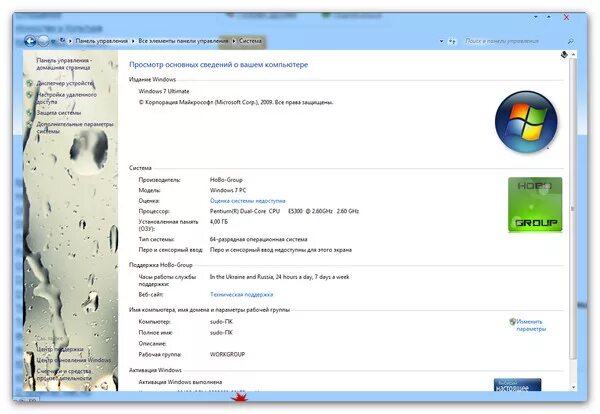The image size is (600, 414).
Task: Click the search magnifier icon
Action: (x=570, y=41)
